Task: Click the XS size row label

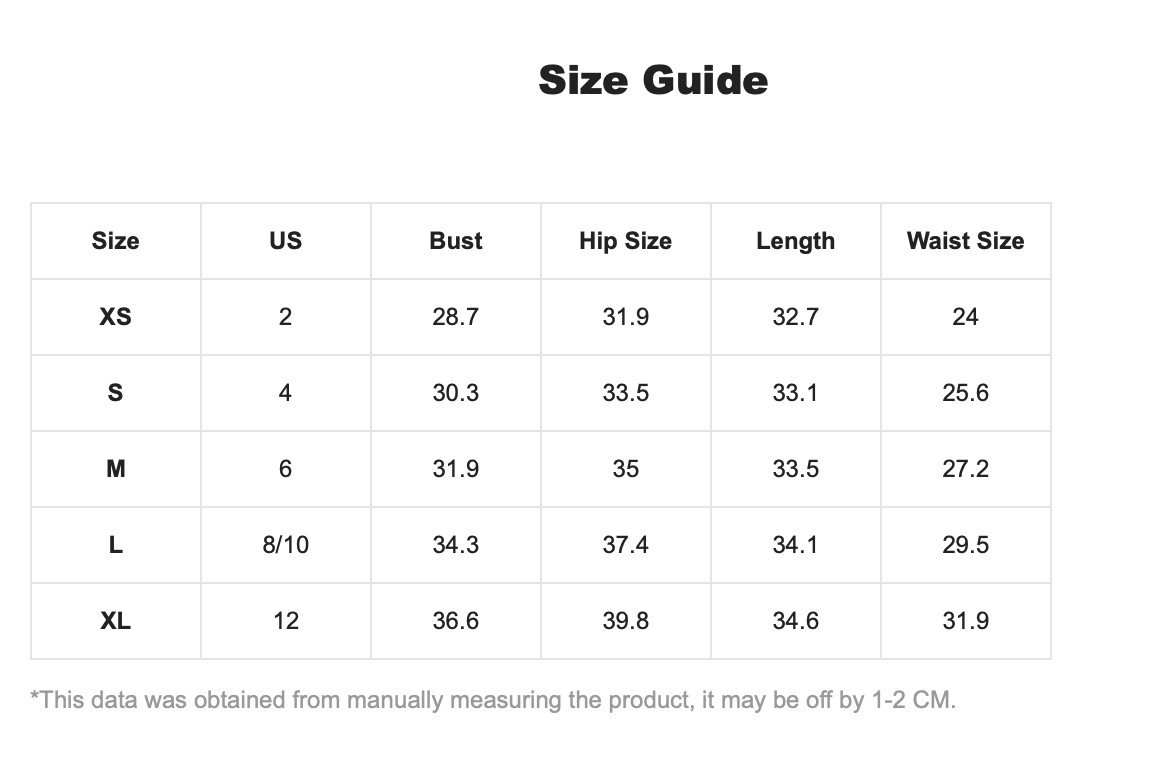Action: [x=115, y=317]
